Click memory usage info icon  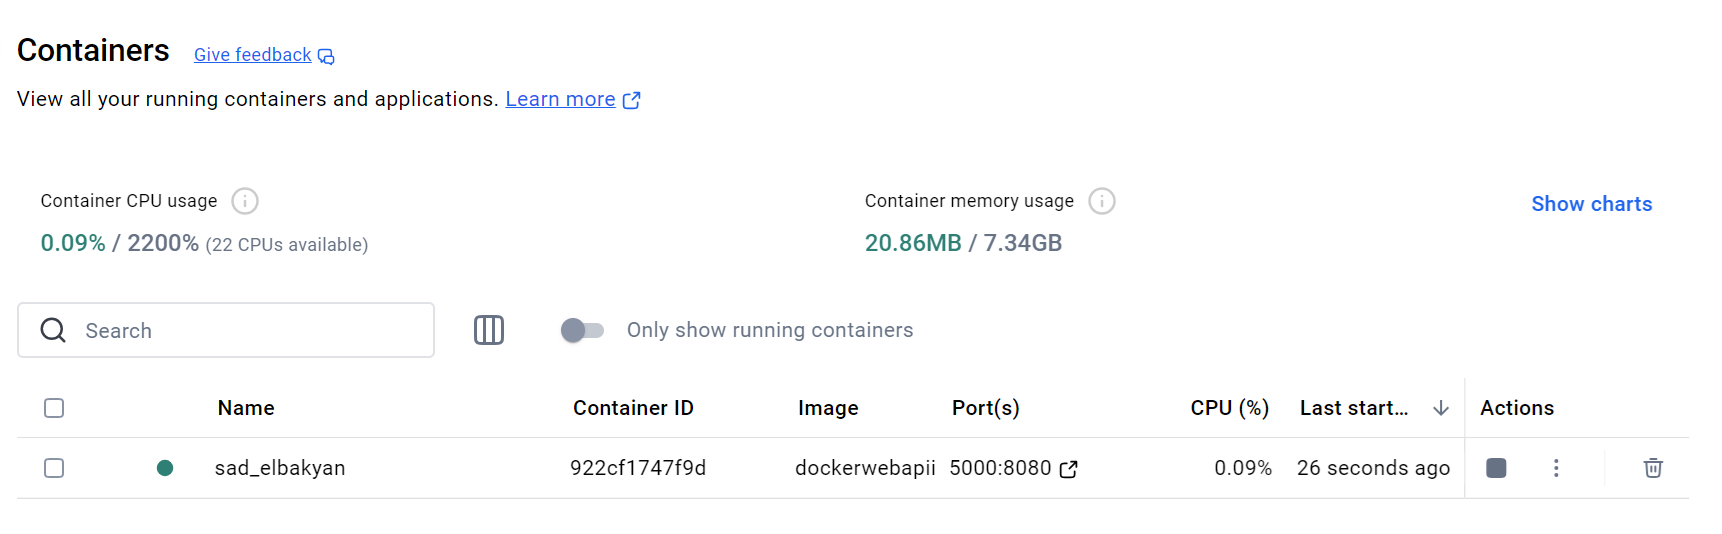1102,201
